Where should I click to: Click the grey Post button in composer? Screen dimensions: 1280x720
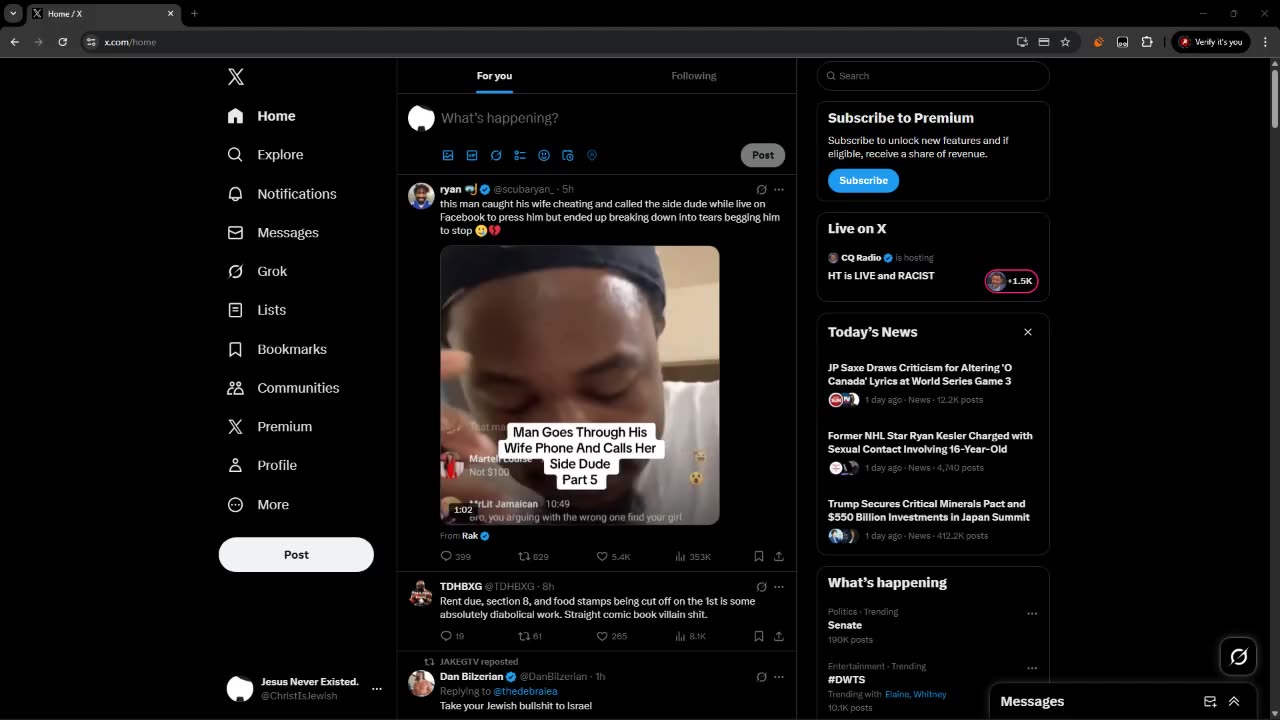763,155
